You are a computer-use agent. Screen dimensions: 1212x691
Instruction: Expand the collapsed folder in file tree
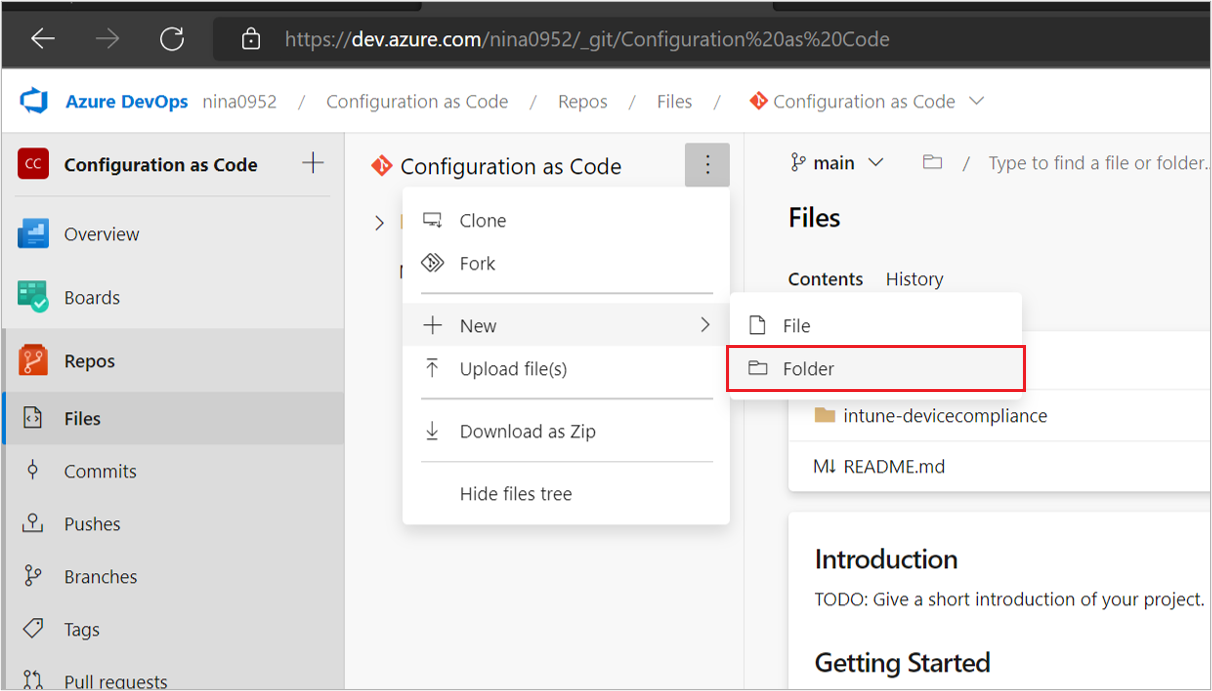coord(379,222)
